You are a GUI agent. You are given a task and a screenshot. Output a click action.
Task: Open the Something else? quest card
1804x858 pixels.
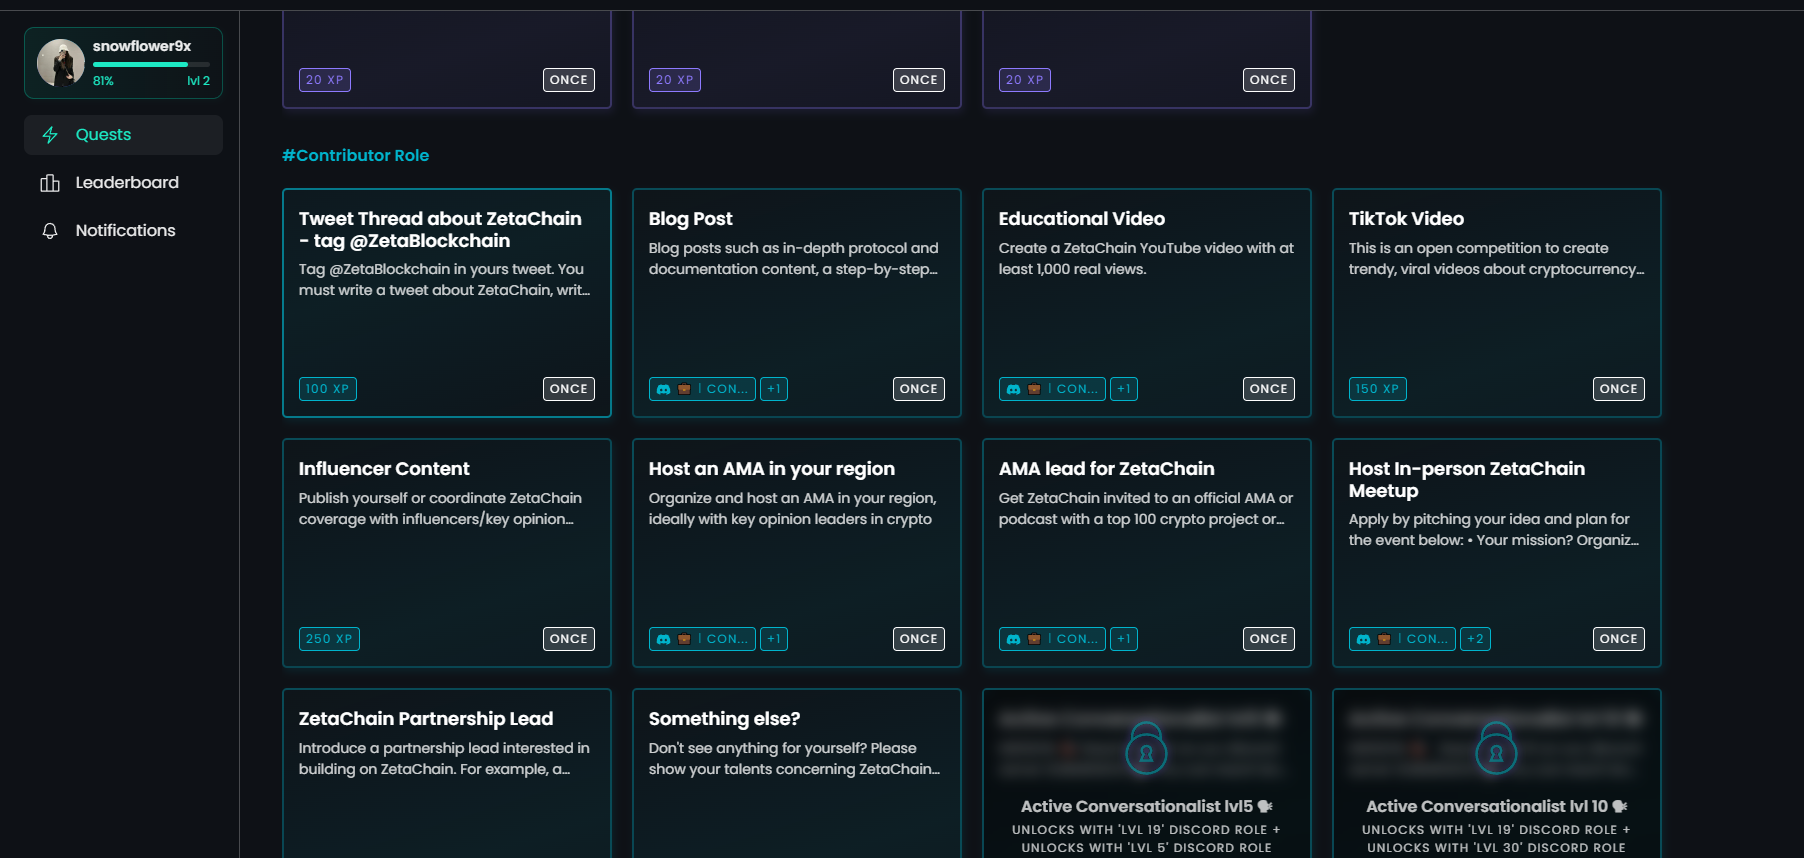coord(797,773)
